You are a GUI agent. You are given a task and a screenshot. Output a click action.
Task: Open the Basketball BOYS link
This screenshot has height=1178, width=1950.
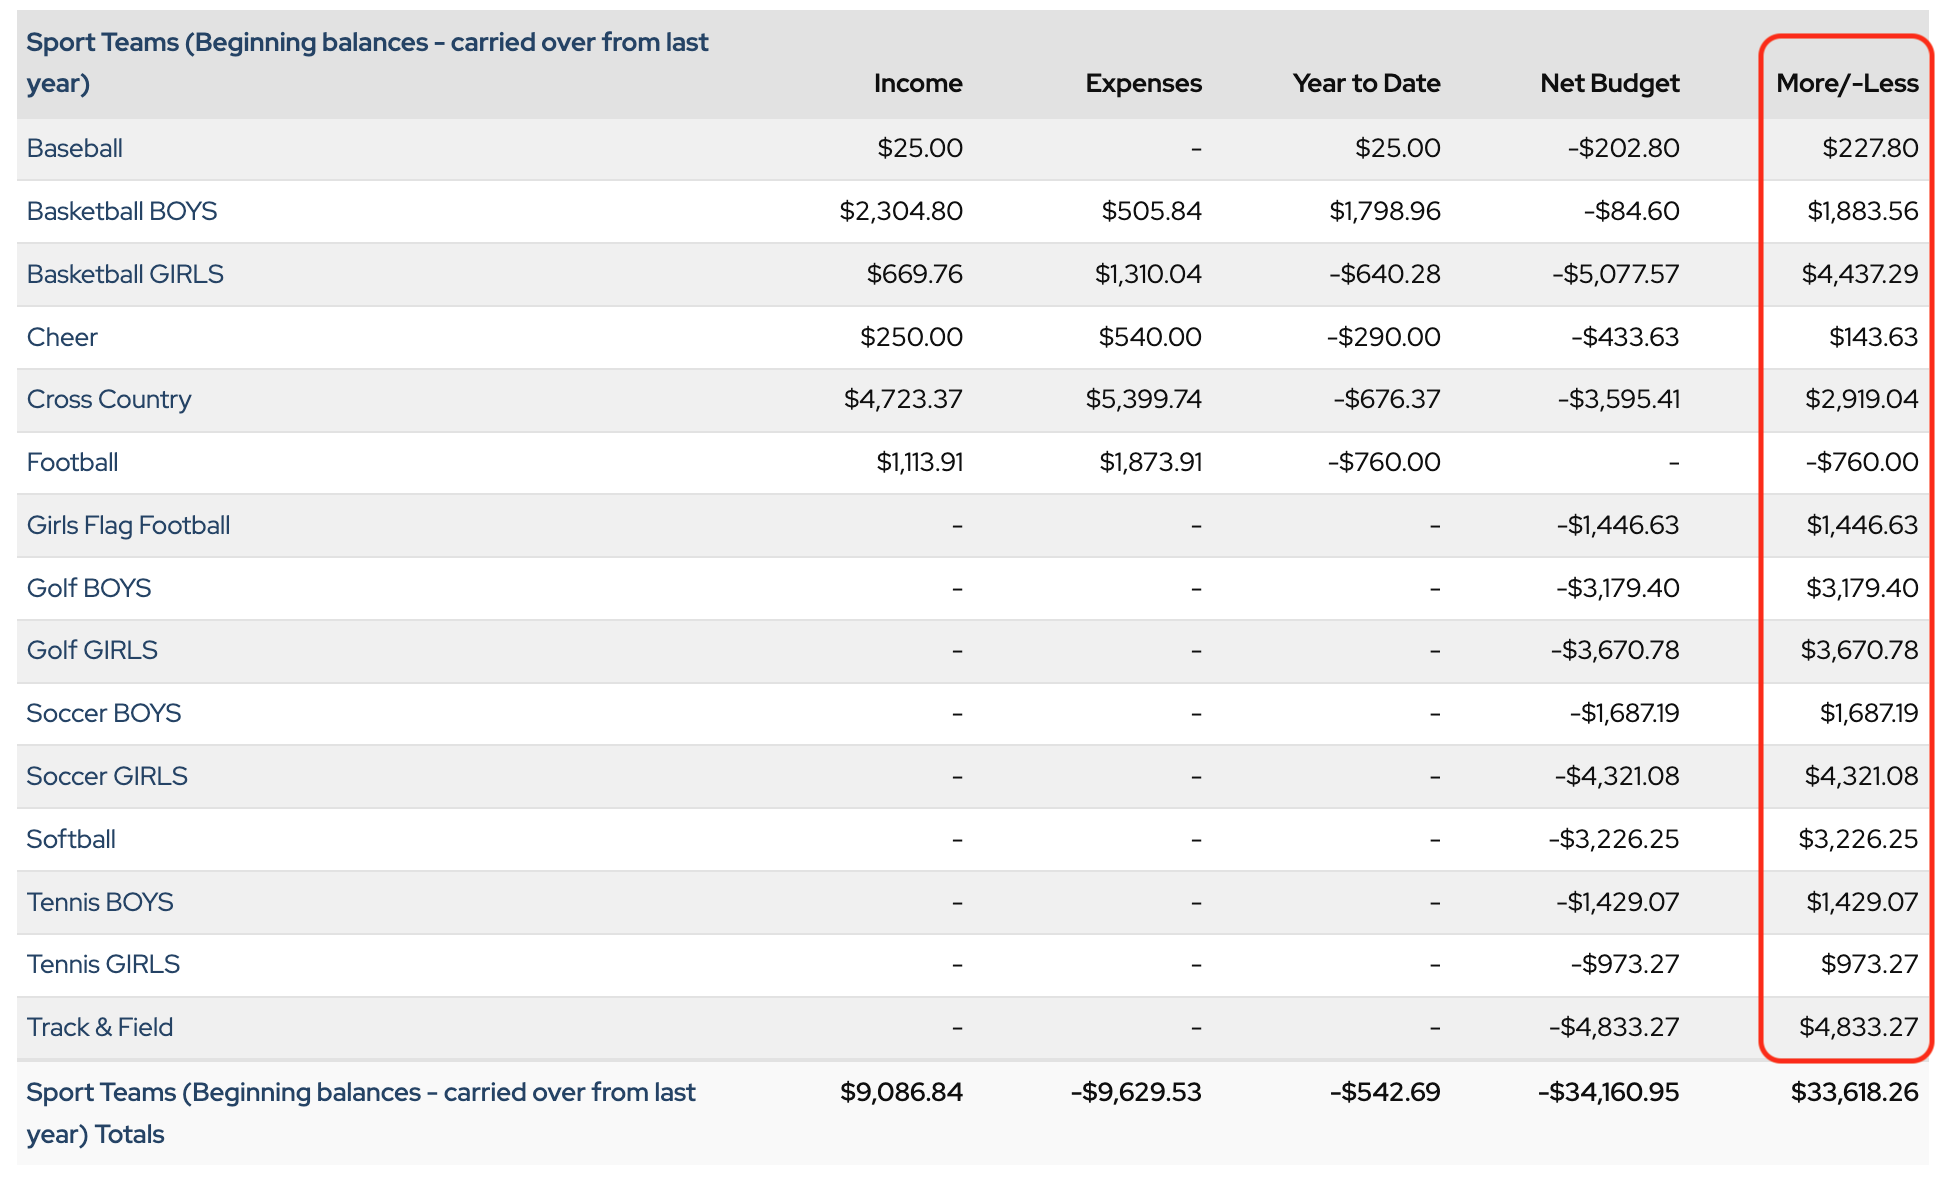(x=122, y=211)
